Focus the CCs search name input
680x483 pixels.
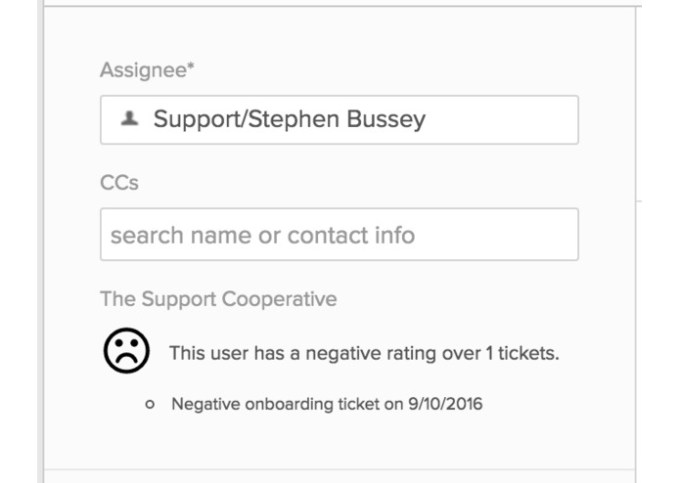pos(339,235)
